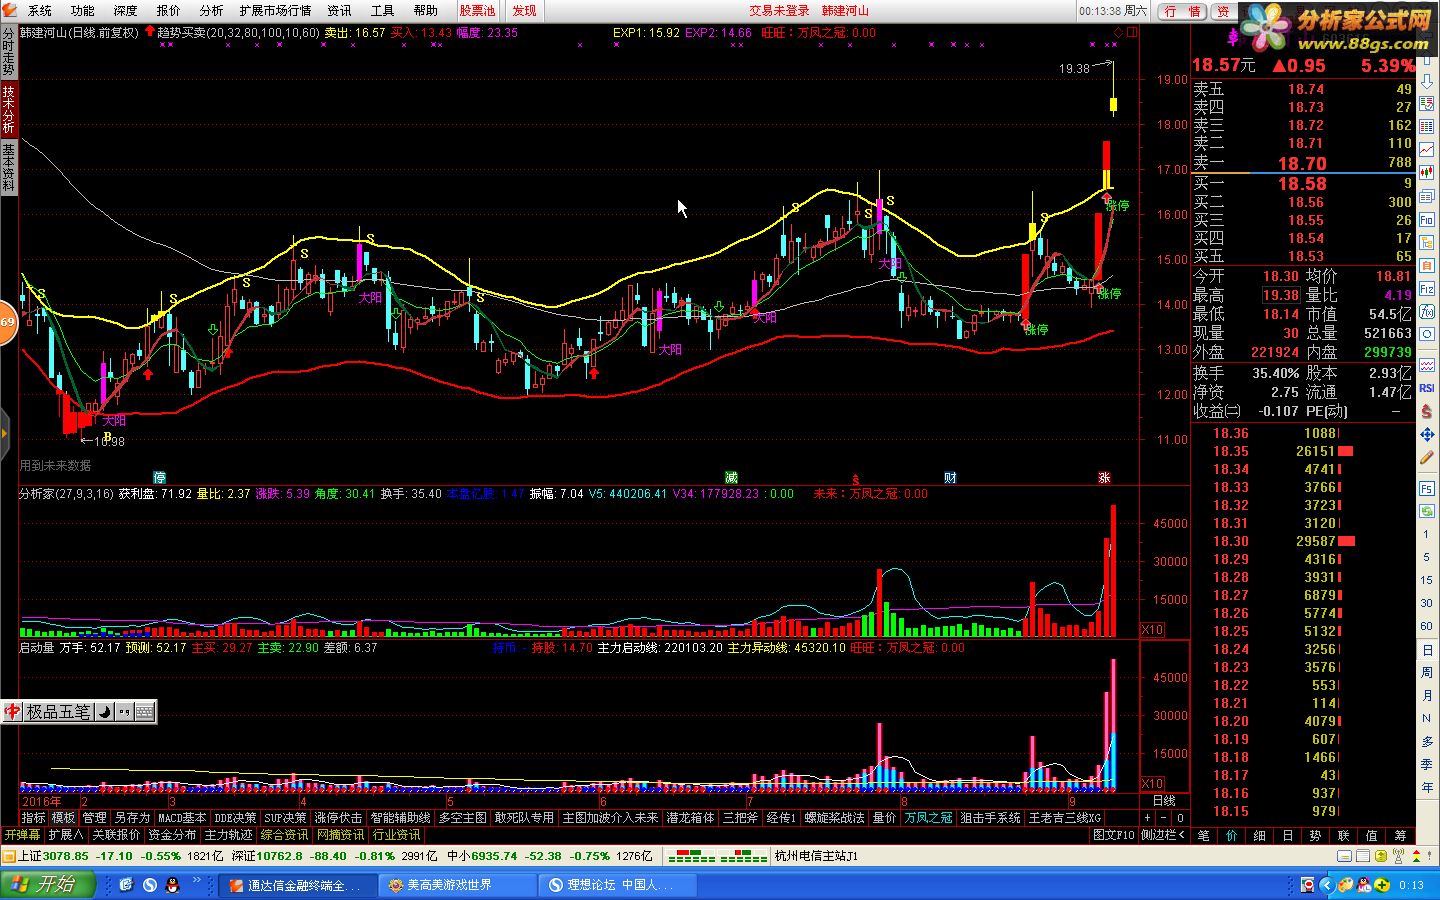Click the Fi2 sidebar icon
1440x900 pixels.
1427,290
